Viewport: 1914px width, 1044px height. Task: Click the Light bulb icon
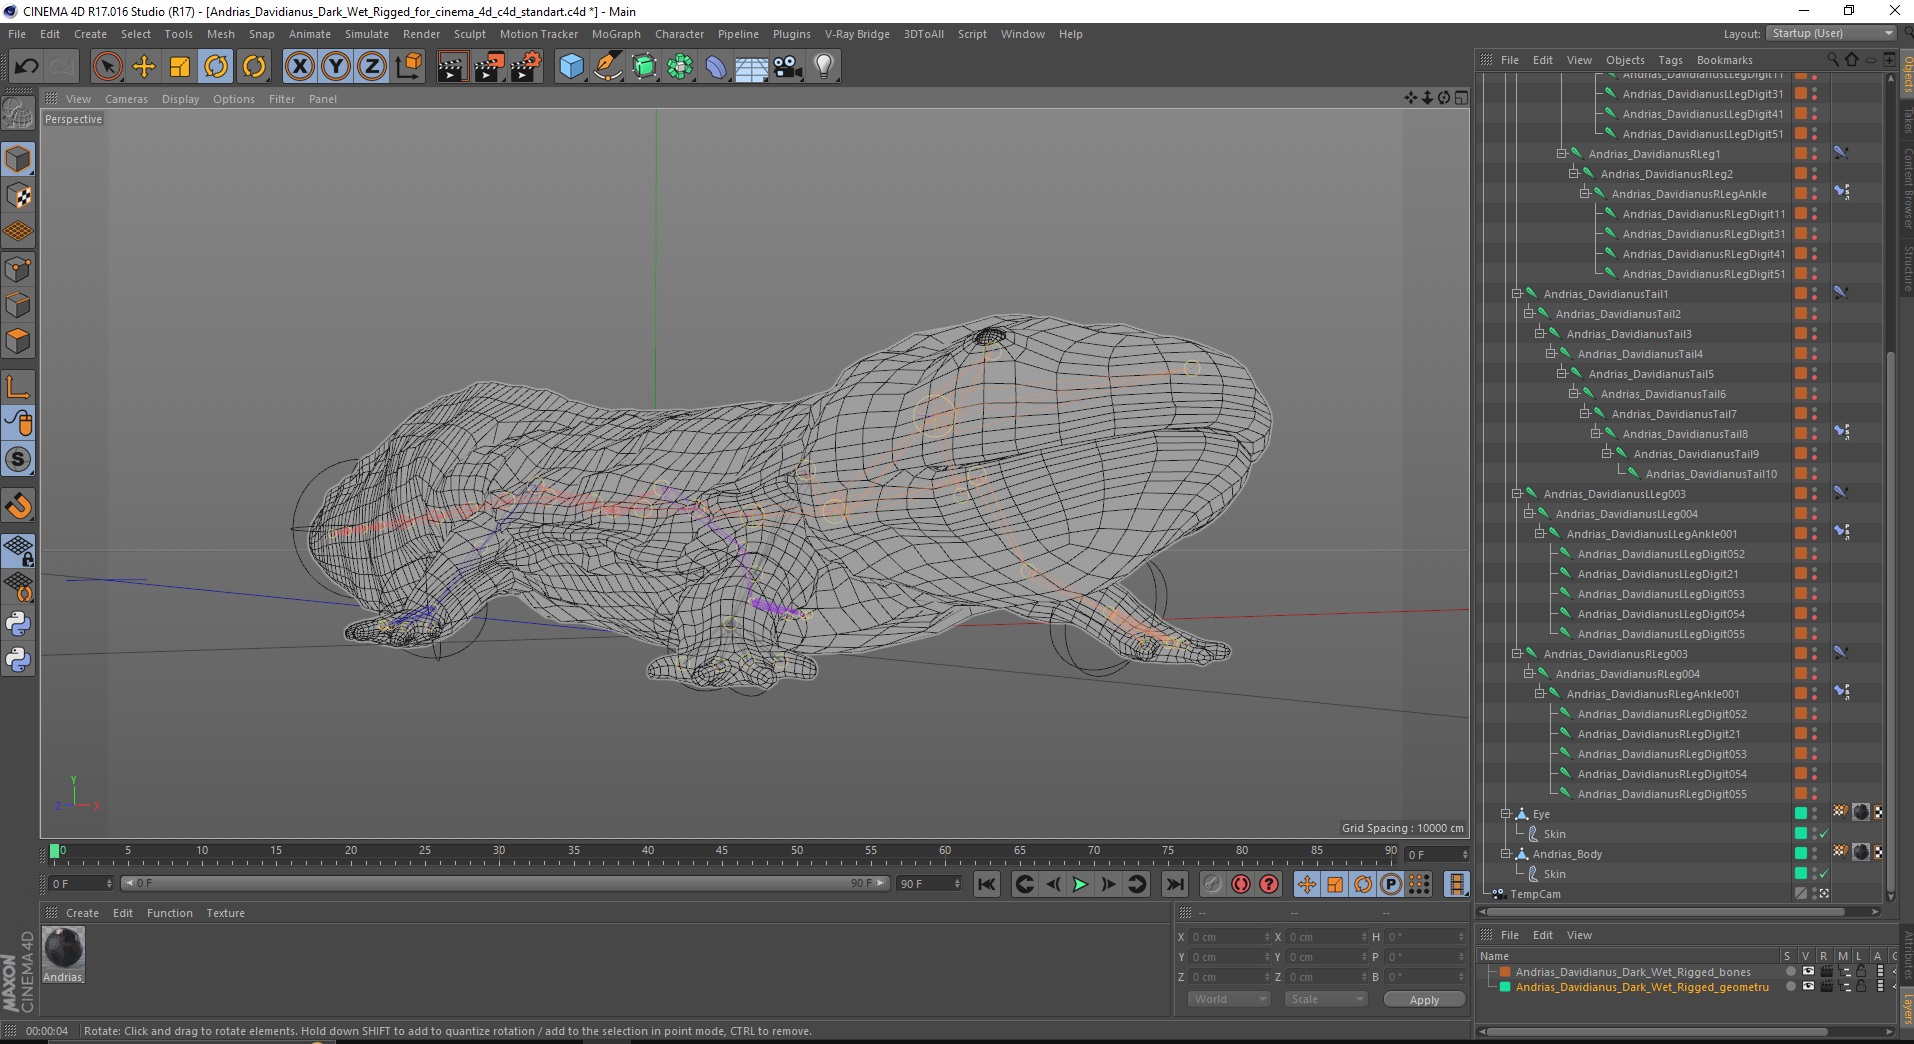pyautogui.click(x=823, y=67)
